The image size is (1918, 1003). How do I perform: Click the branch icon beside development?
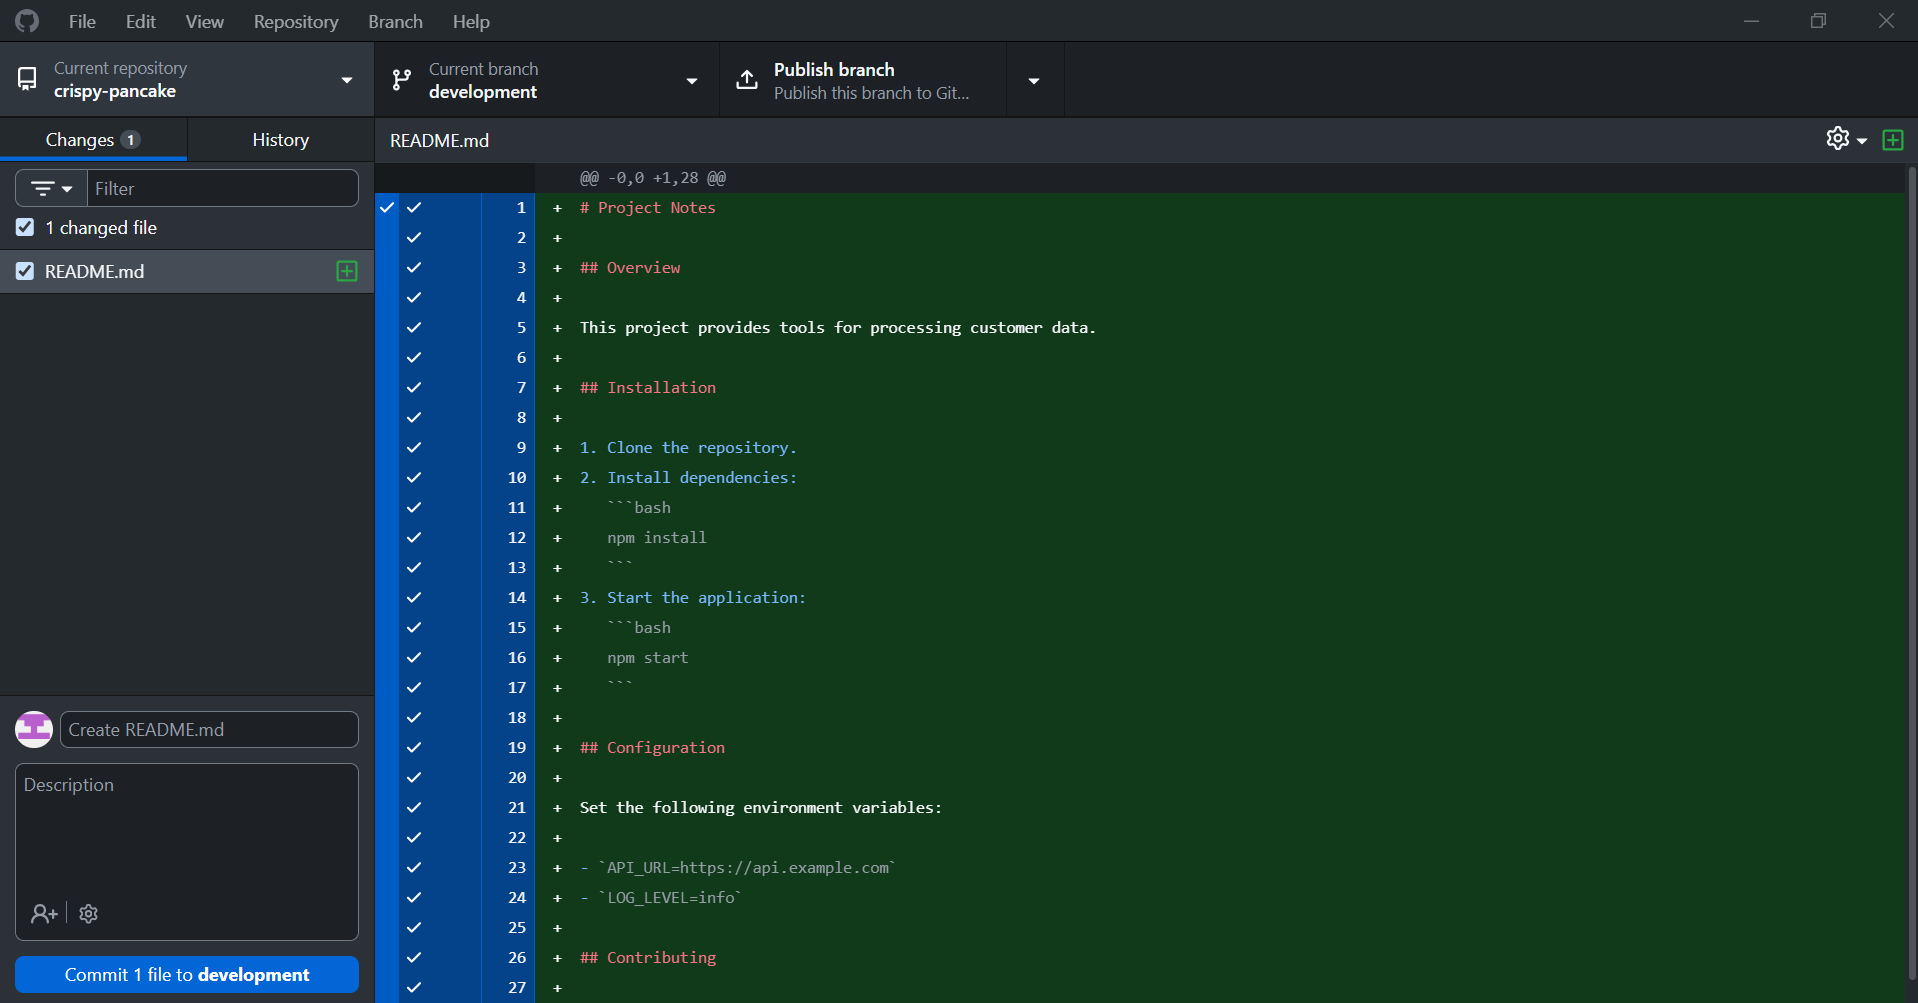tap(402, 80)
